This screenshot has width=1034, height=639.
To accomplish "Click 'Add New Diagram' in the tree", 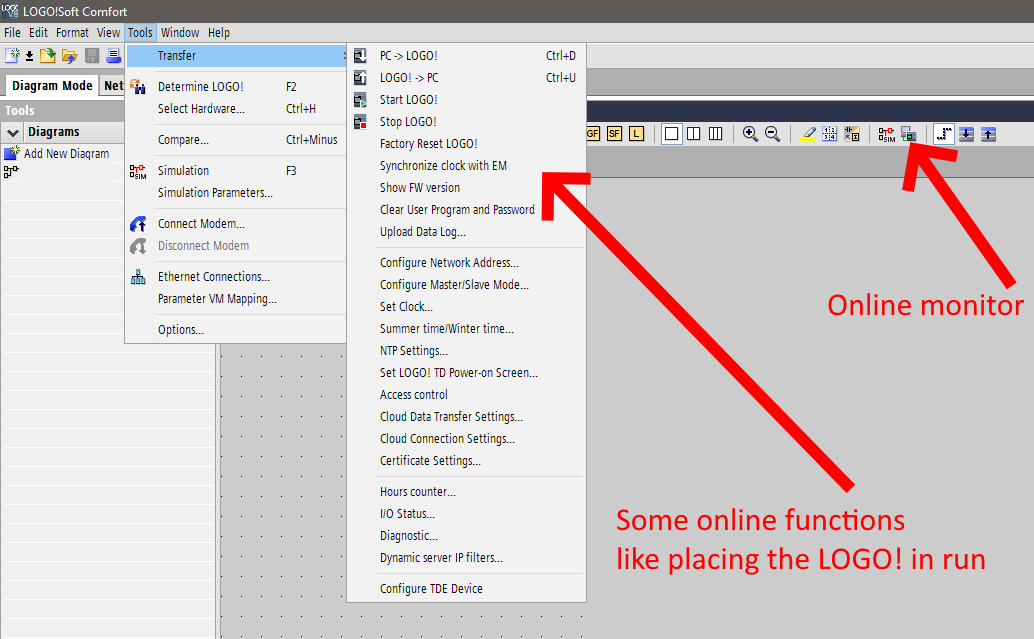I will point(66,154).
